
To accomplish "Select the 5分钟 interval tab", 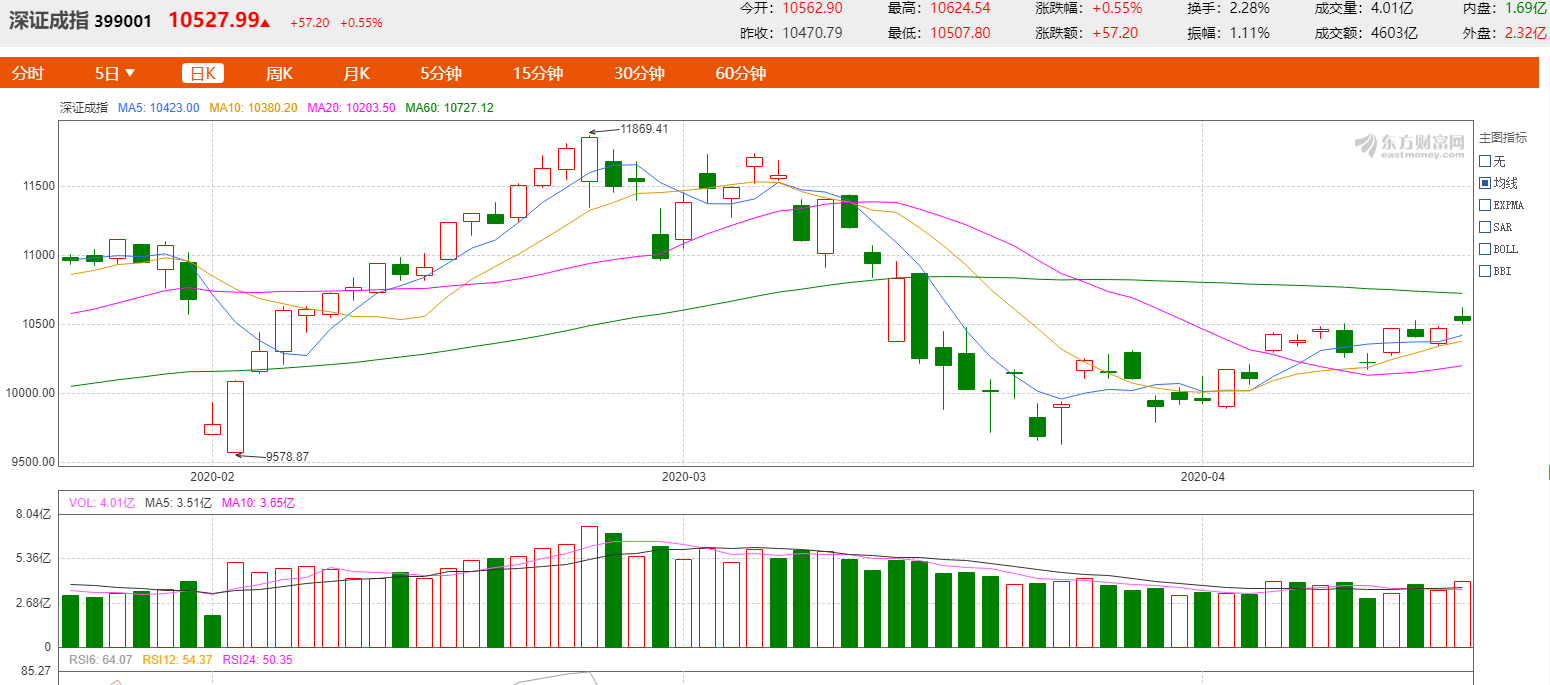I will click(440, 73).
